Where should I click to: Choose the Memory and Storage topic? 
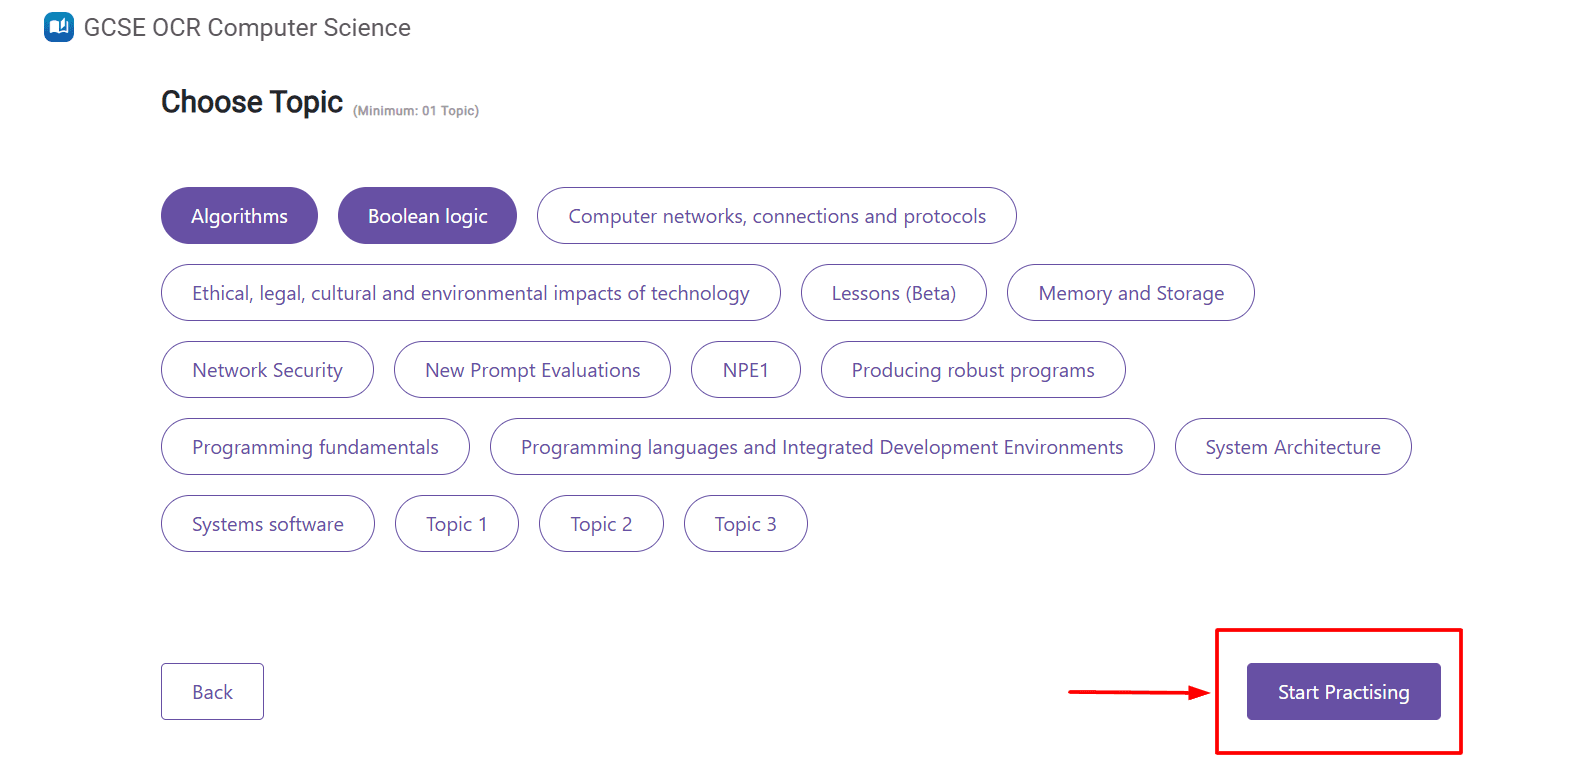[x=1131, y=293]
